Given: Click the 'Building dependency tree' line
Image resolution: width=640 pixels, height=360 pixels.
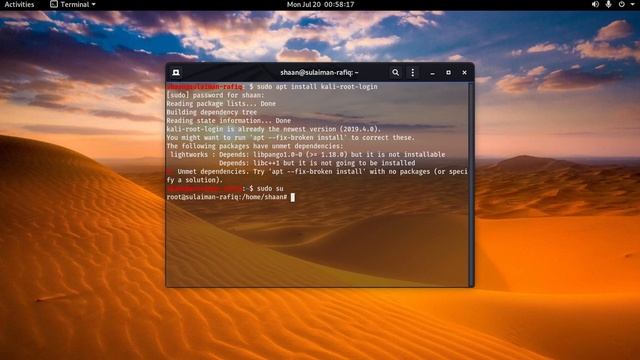Looking at the screenshot, I should (x=212, y=112).
